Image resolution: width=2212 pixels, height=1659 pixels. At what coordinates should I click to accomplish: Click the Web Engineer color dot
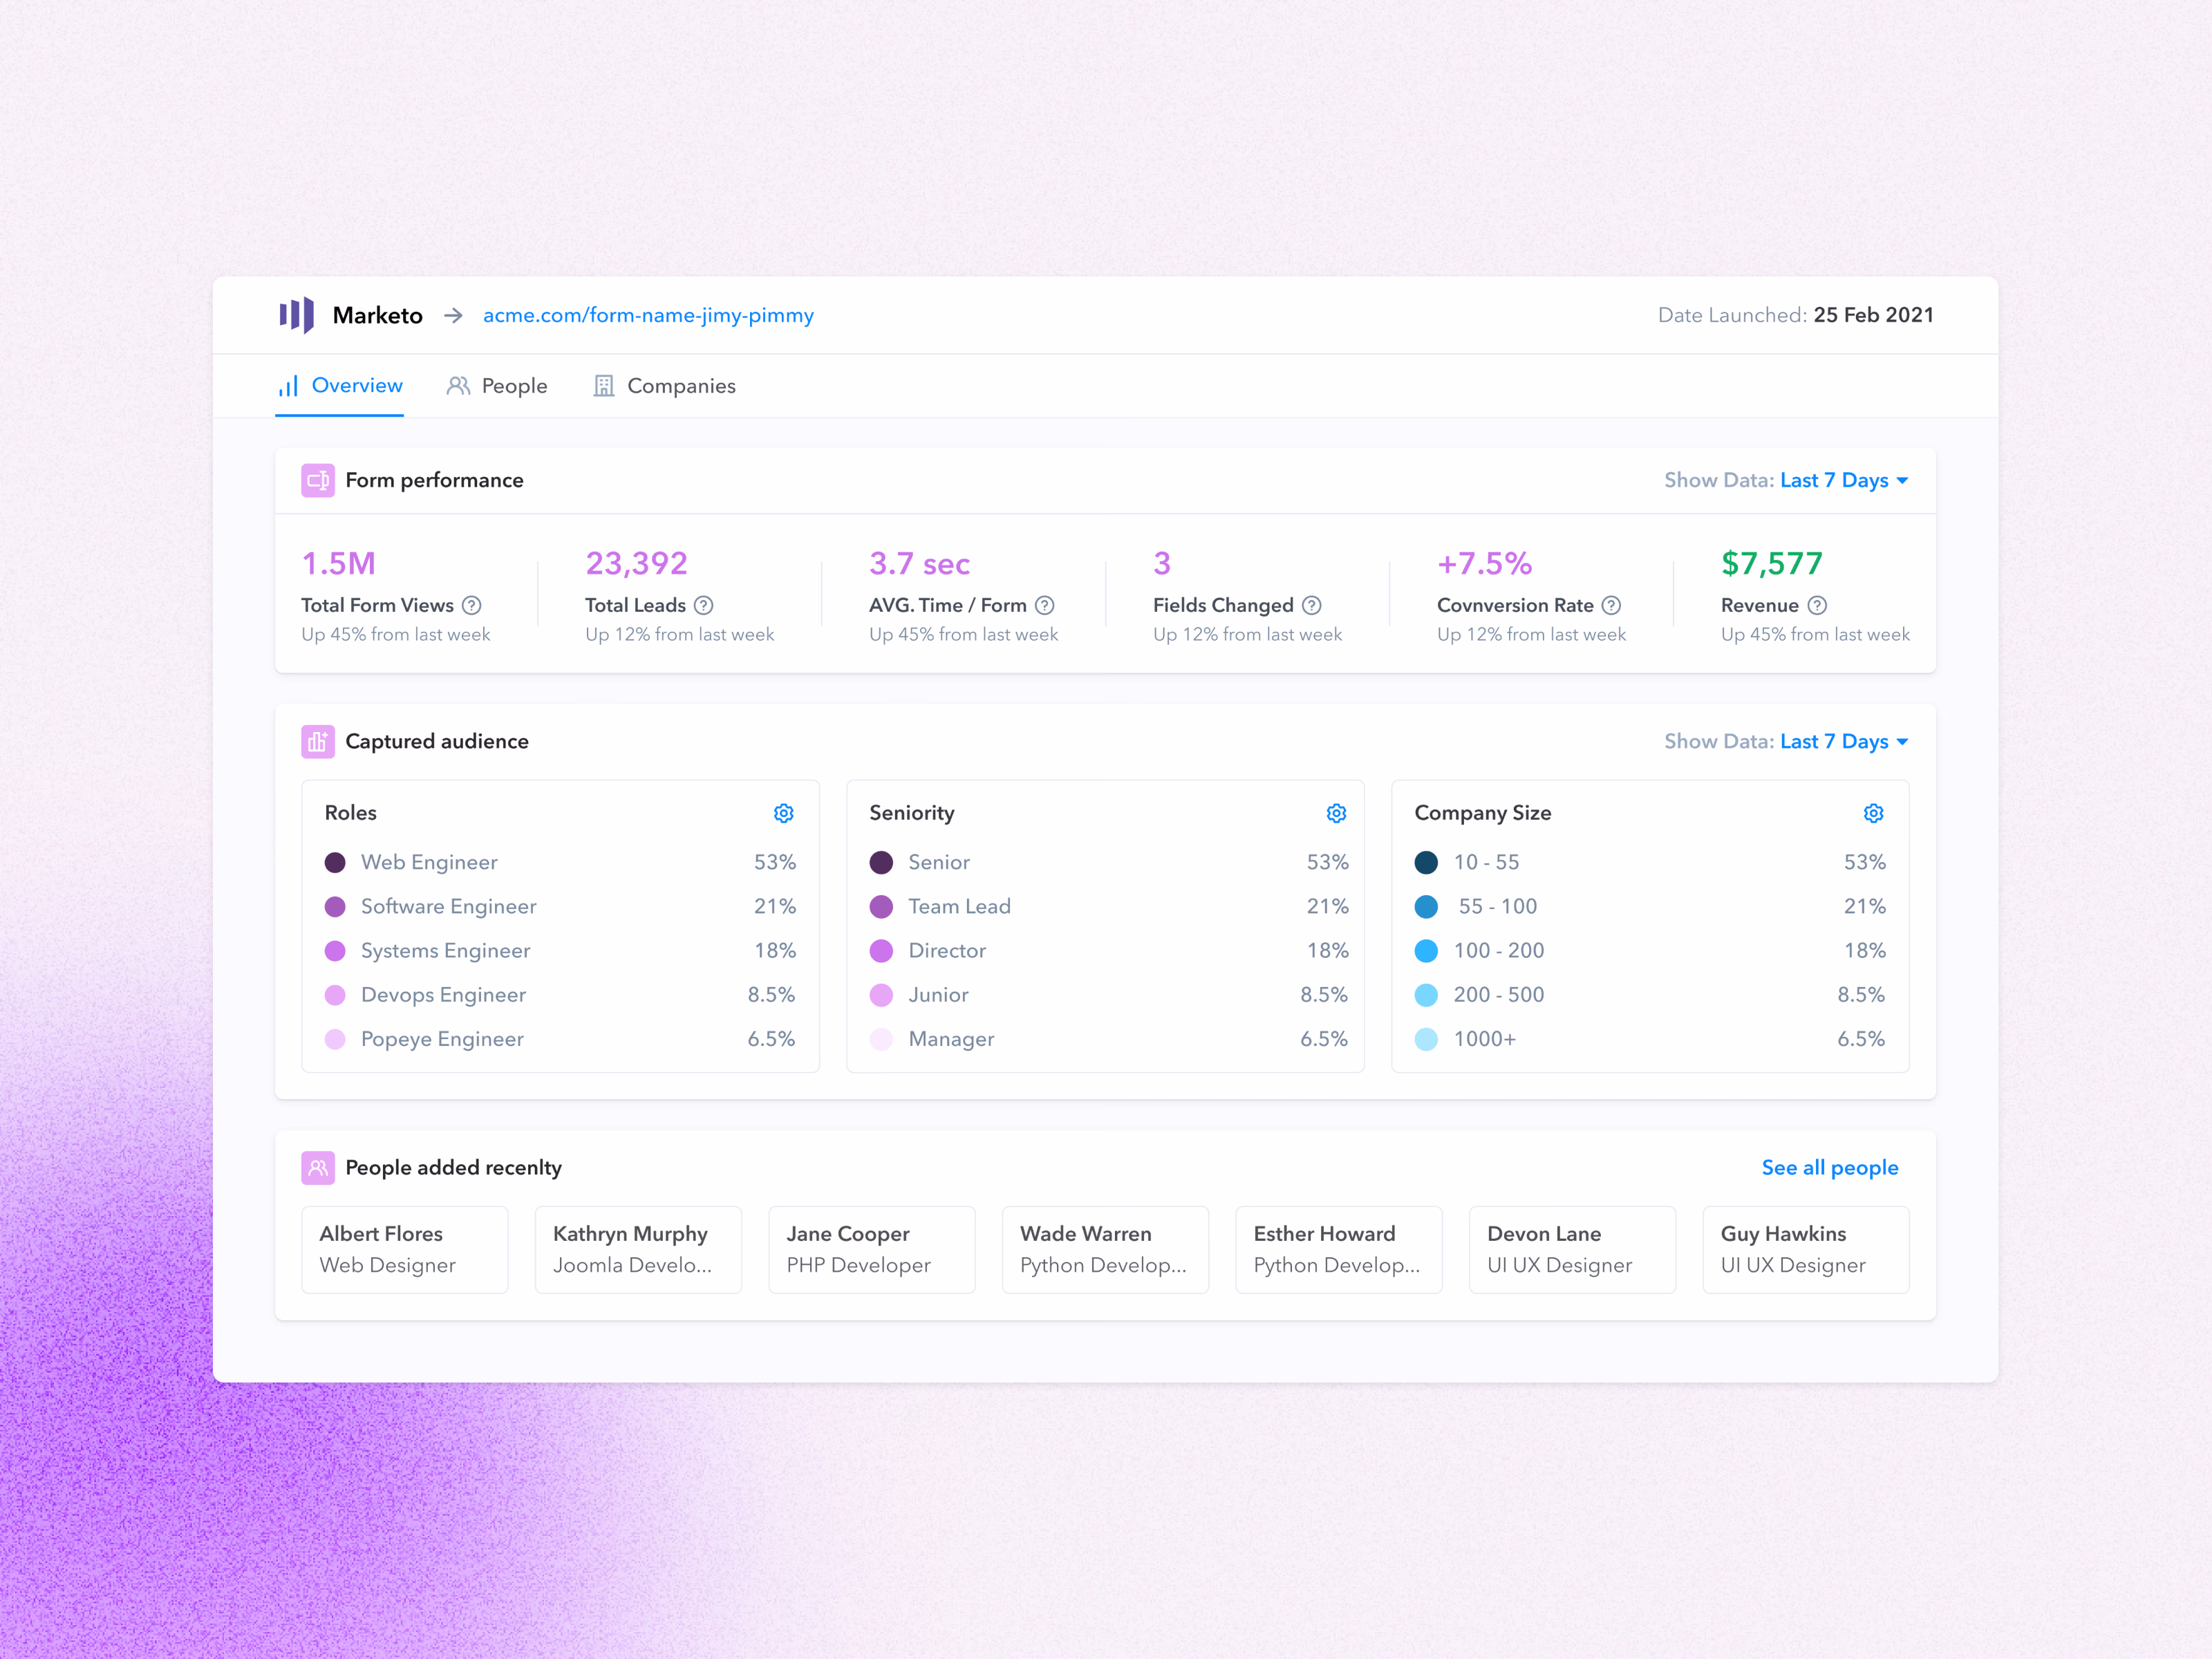coord(335,862)
